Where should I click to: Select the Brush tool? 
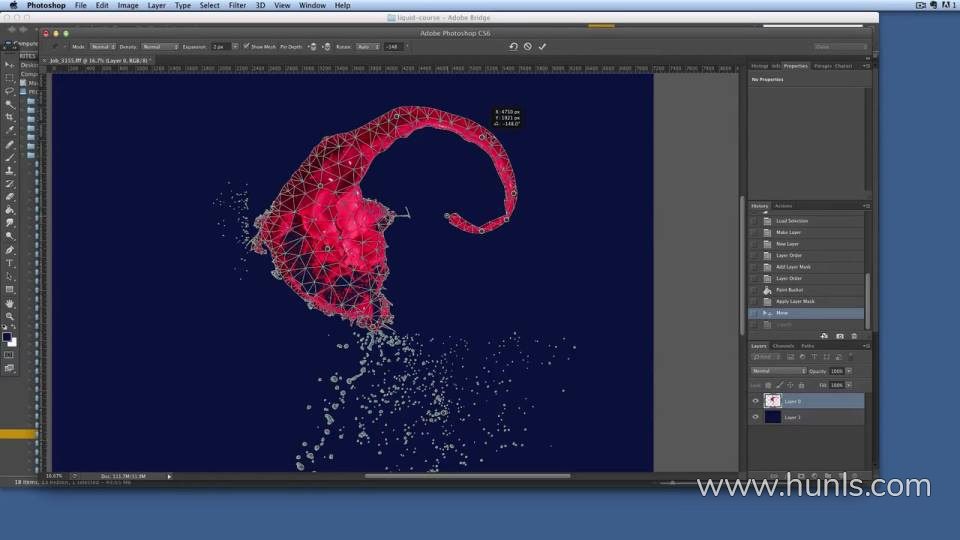pos(9,157)
